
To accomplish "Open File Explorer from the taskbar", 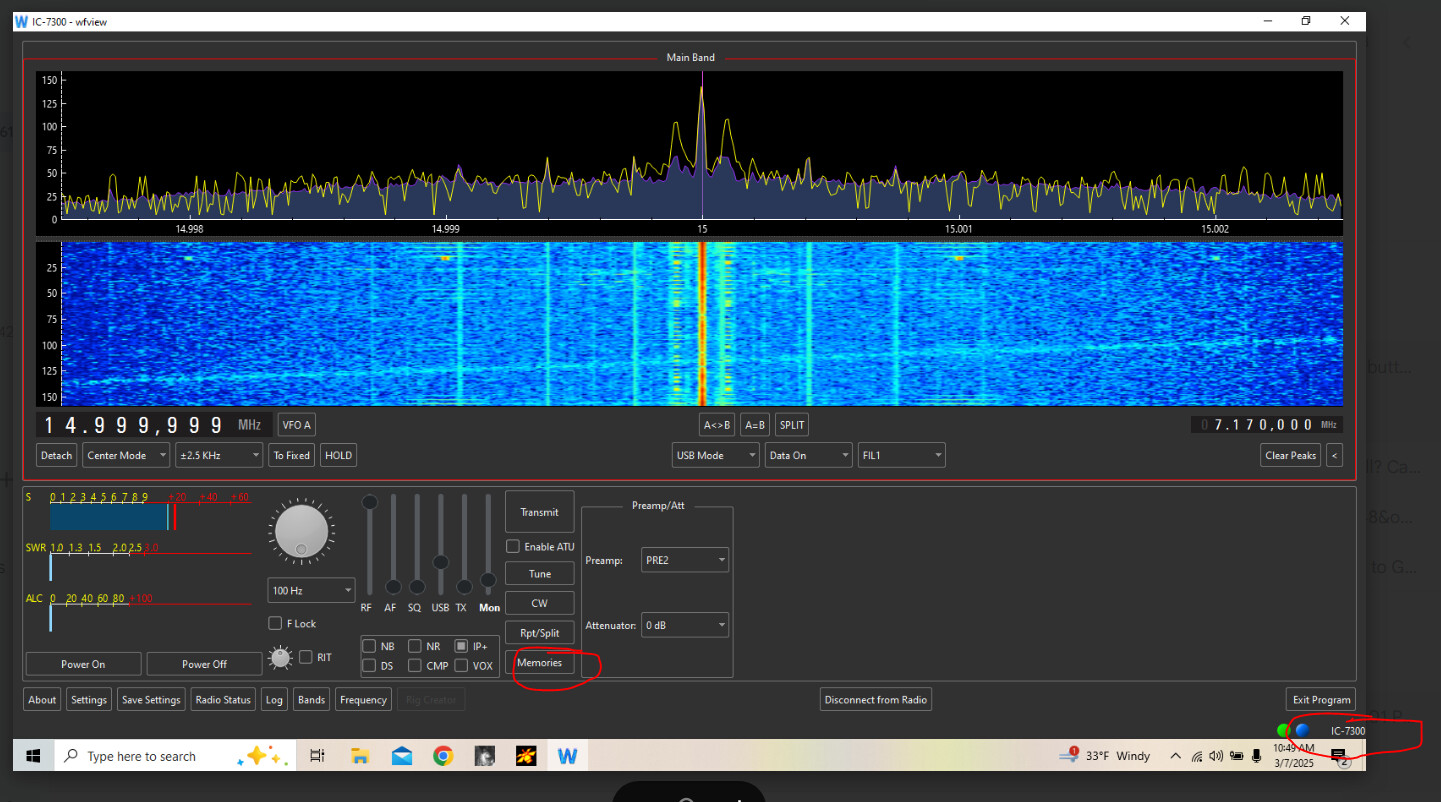I will [360, 756].
